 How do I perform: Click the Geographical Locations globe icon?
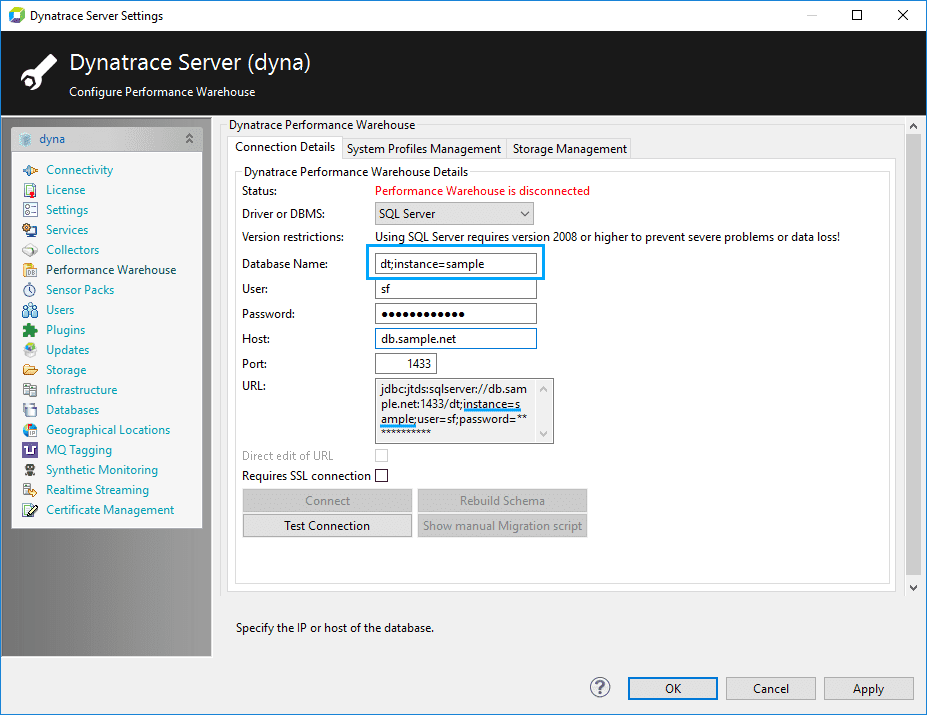[x=30, y=430]
